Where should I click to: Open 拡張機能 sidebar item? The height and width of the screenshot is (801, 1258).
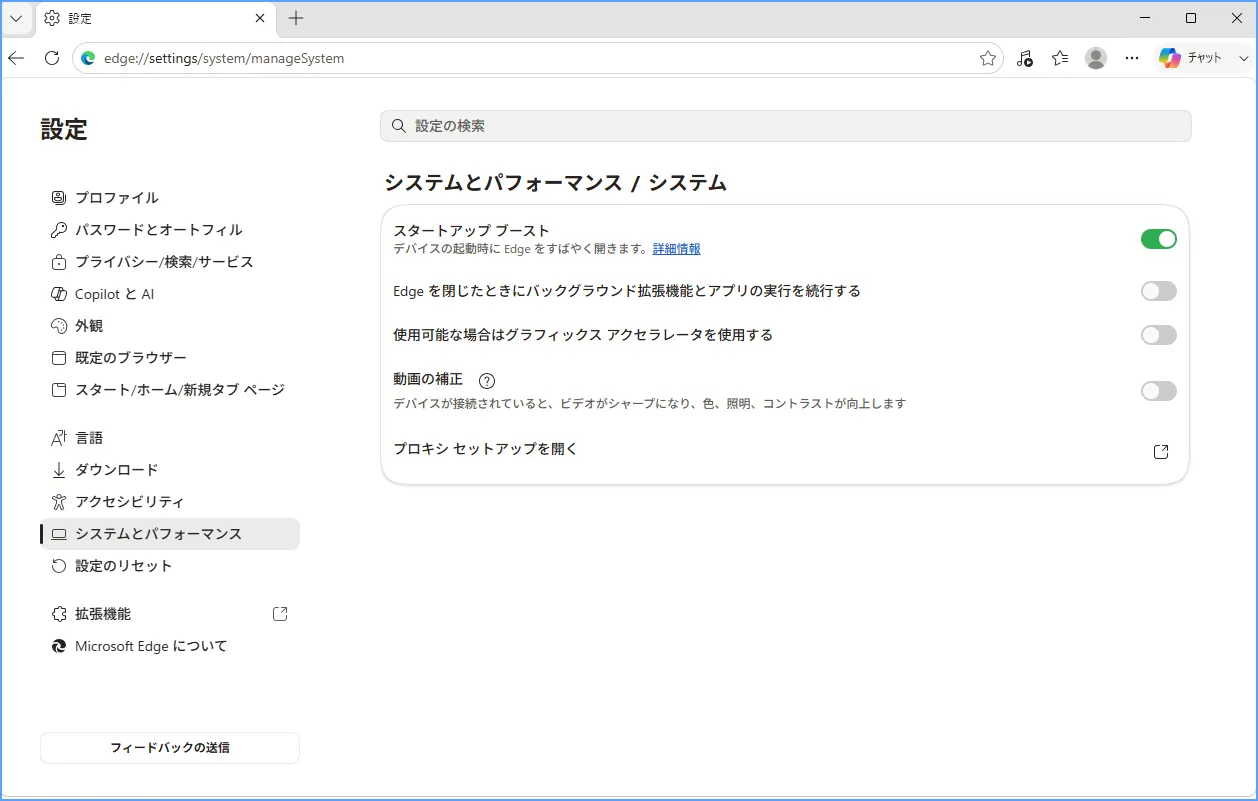170,614
